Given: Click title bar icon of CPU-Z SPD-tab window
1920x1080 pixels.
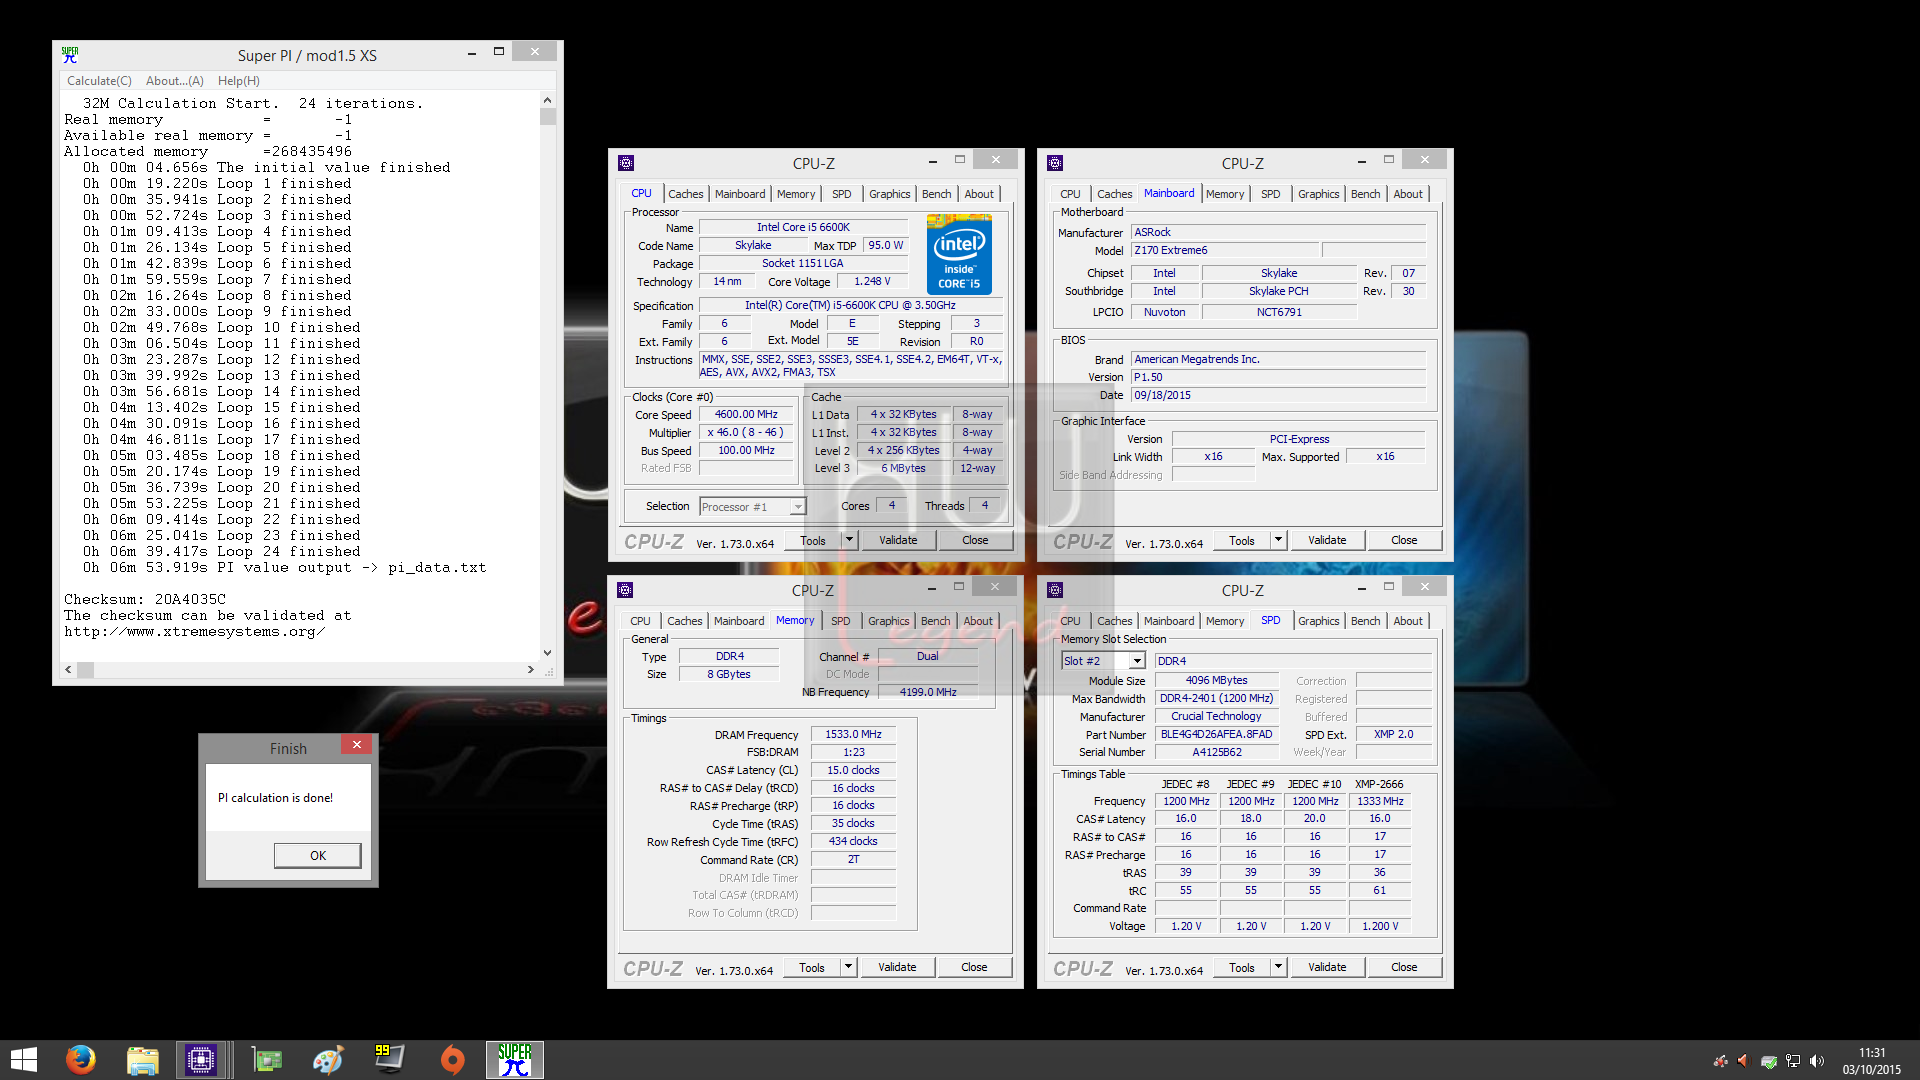Looking at the screenshot, I should tap(1055, 590).
